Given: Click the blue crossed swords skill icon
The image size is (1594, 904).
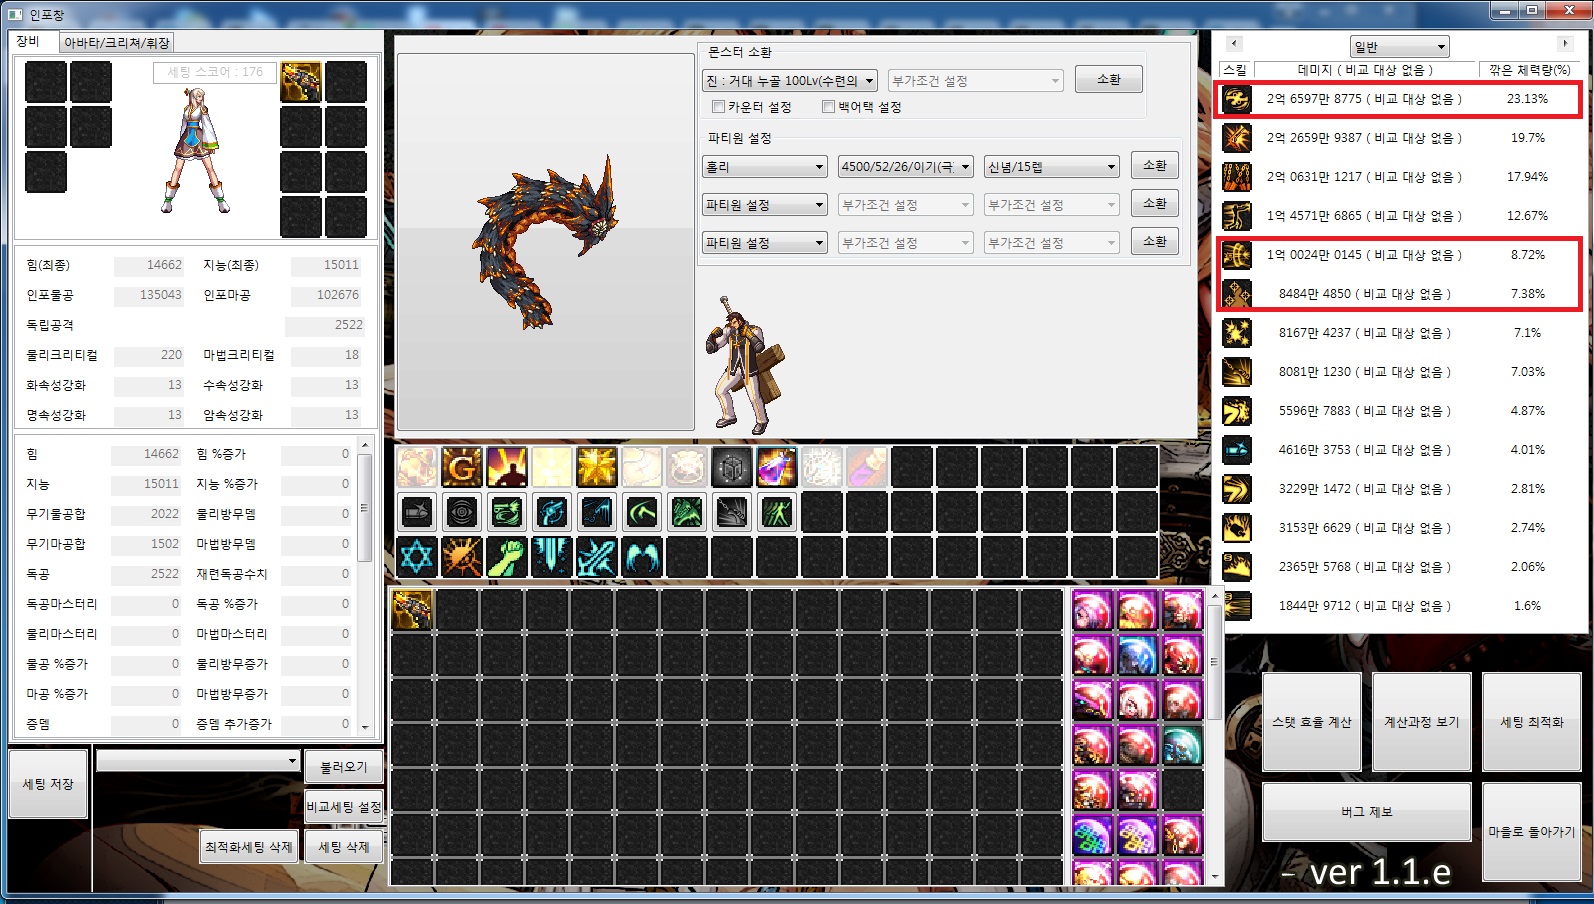Looking at the screenshot, I should [597, 557].
